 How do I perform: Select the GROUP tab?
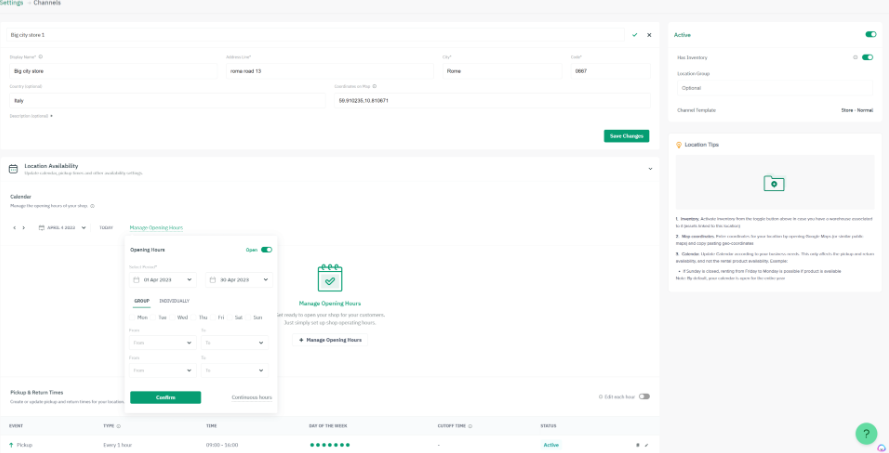click(x=141, y=301)
